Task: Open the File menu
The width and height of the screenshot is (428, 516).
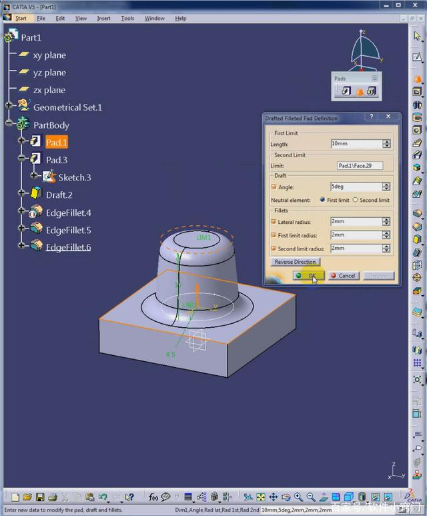Action: (41, 18)
